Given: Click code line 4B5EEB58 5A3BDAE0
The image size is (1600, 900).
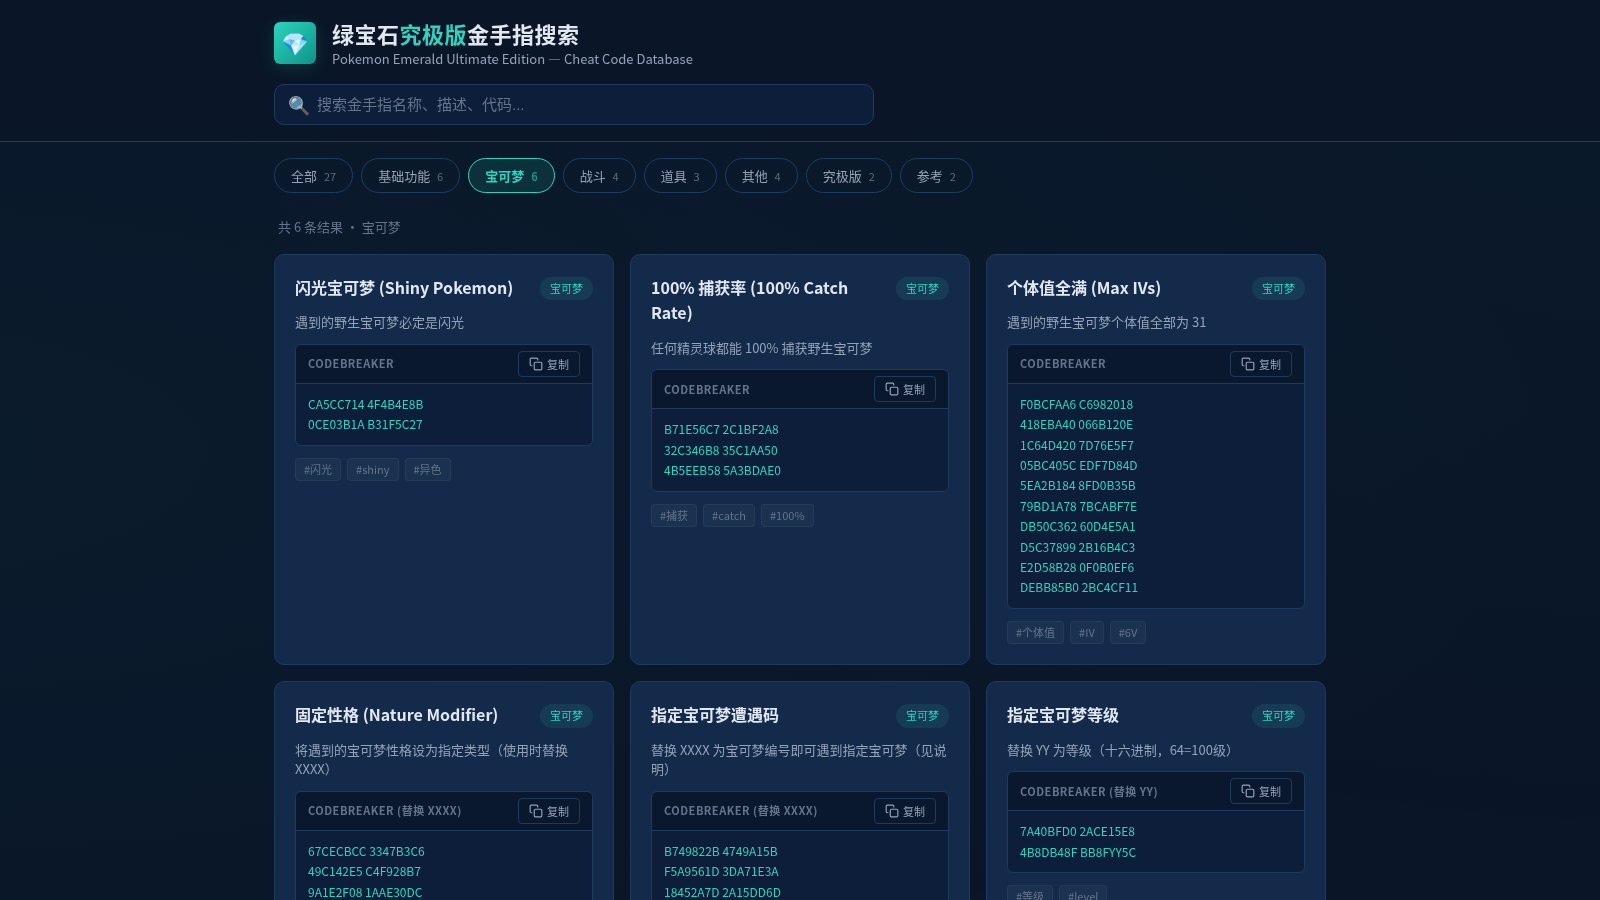Looking at the screenshot, I should coord(722,471).
